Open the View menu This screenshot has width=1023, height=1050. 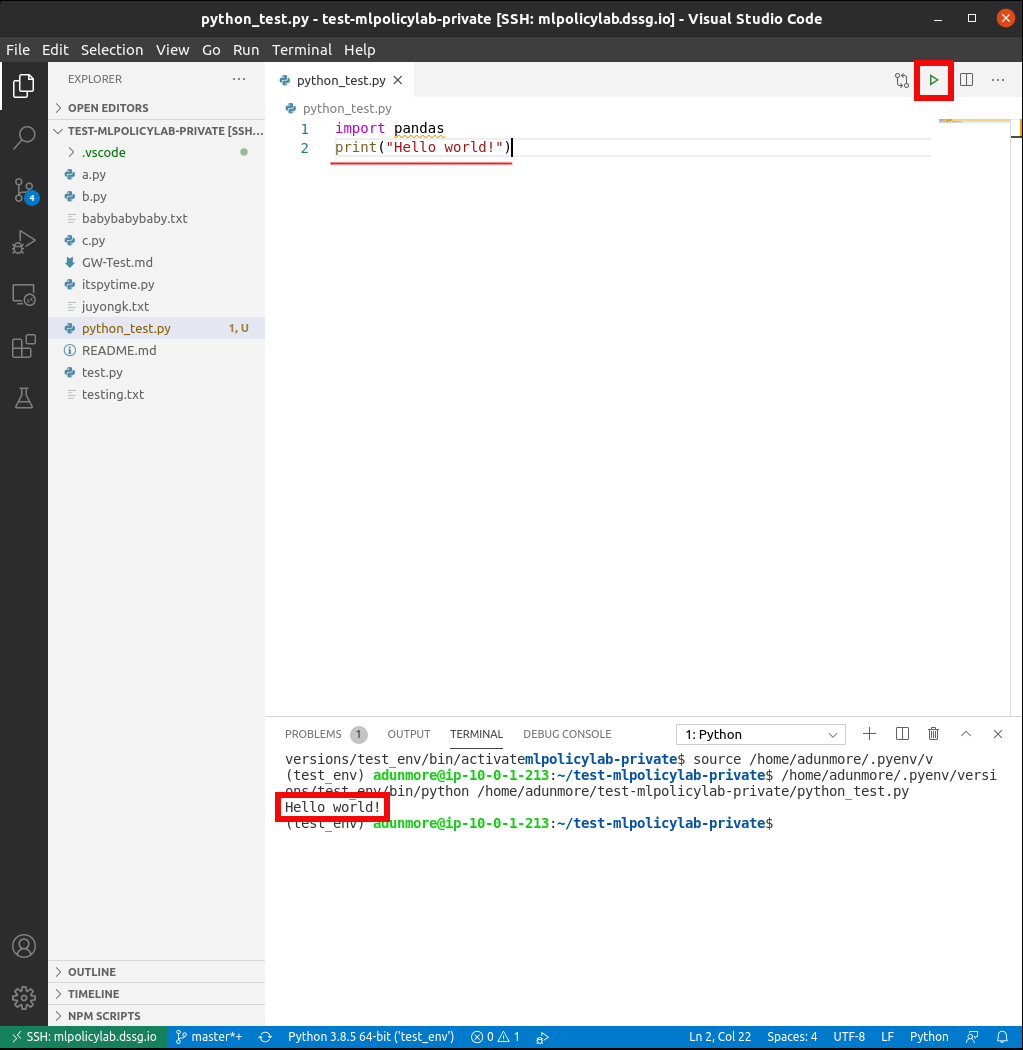(173, 50)
